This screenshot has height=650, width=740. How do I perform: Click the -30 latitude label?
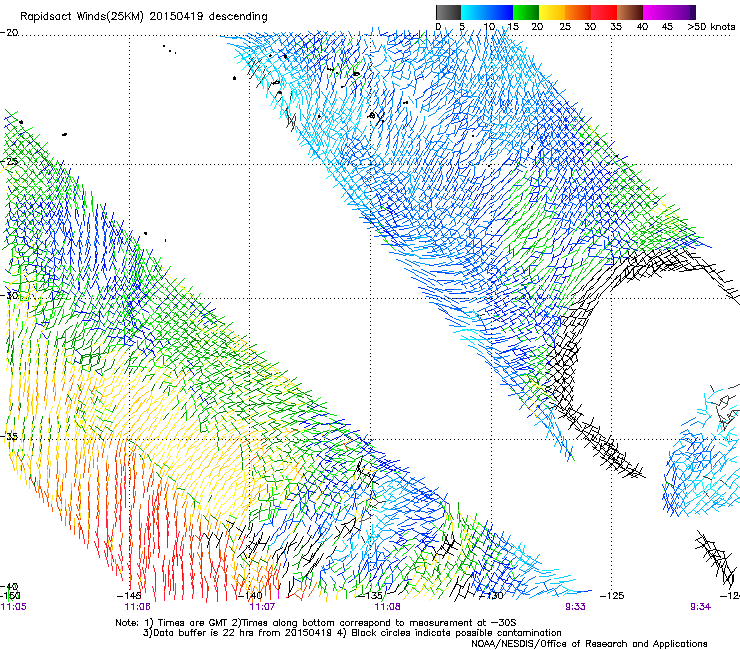point(9,295)
